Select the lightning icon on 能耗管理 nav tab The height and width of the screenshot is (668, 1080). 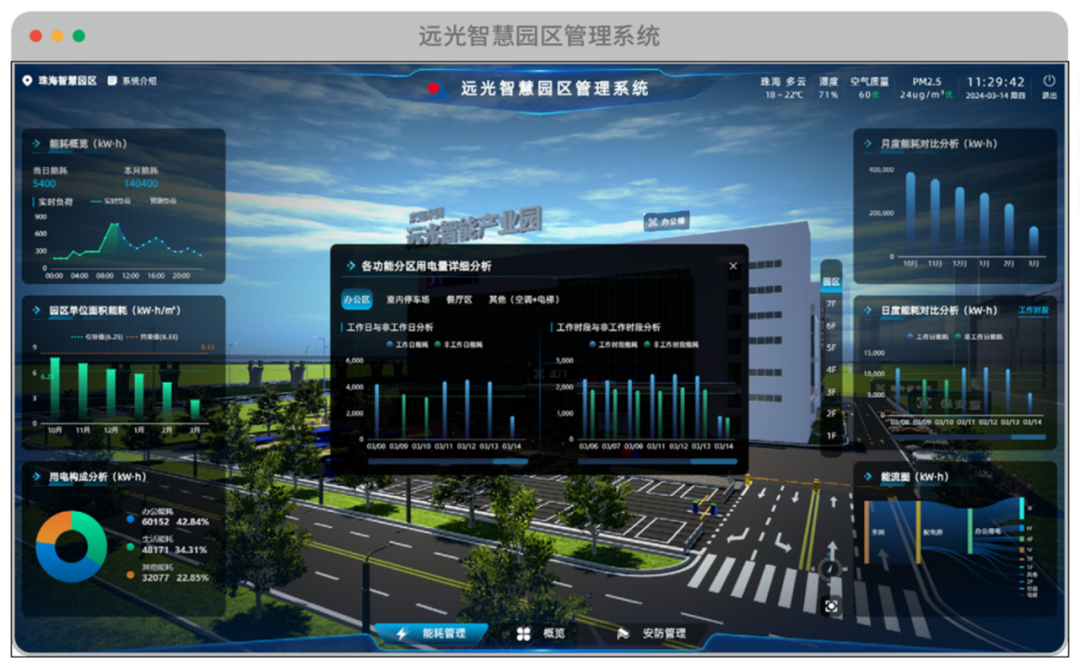403,632
